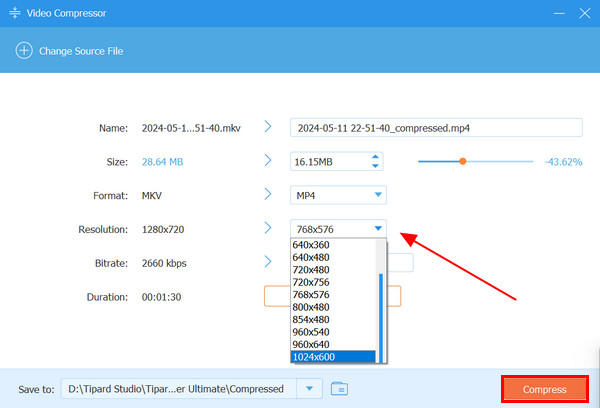The width and height of the screenshot is (600, 408).
Task: Click the arrow icon next to Size
Action: (x=268, y=160)
